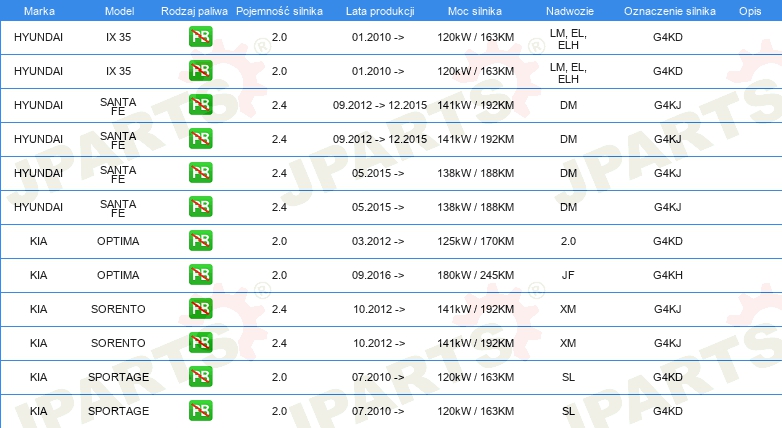Viewport: 782px width, 428px height.
Task: Select the 03.2012 -> production date cell
Action: (378, 241)
